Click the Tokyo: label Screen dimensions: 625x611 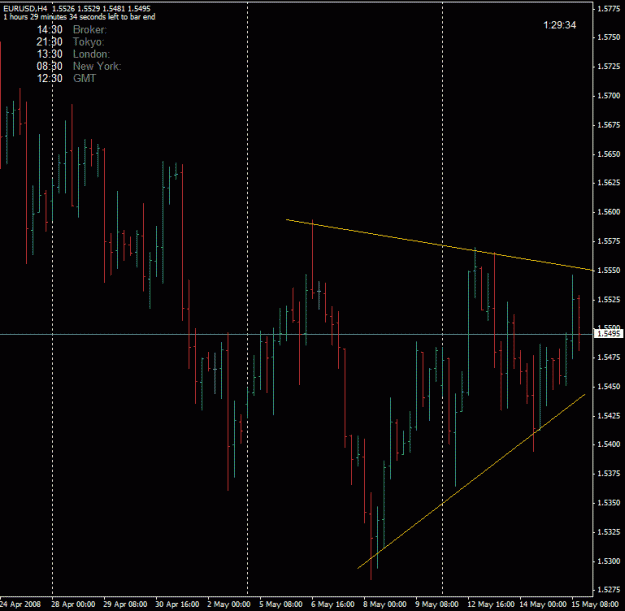click(88, 42)
